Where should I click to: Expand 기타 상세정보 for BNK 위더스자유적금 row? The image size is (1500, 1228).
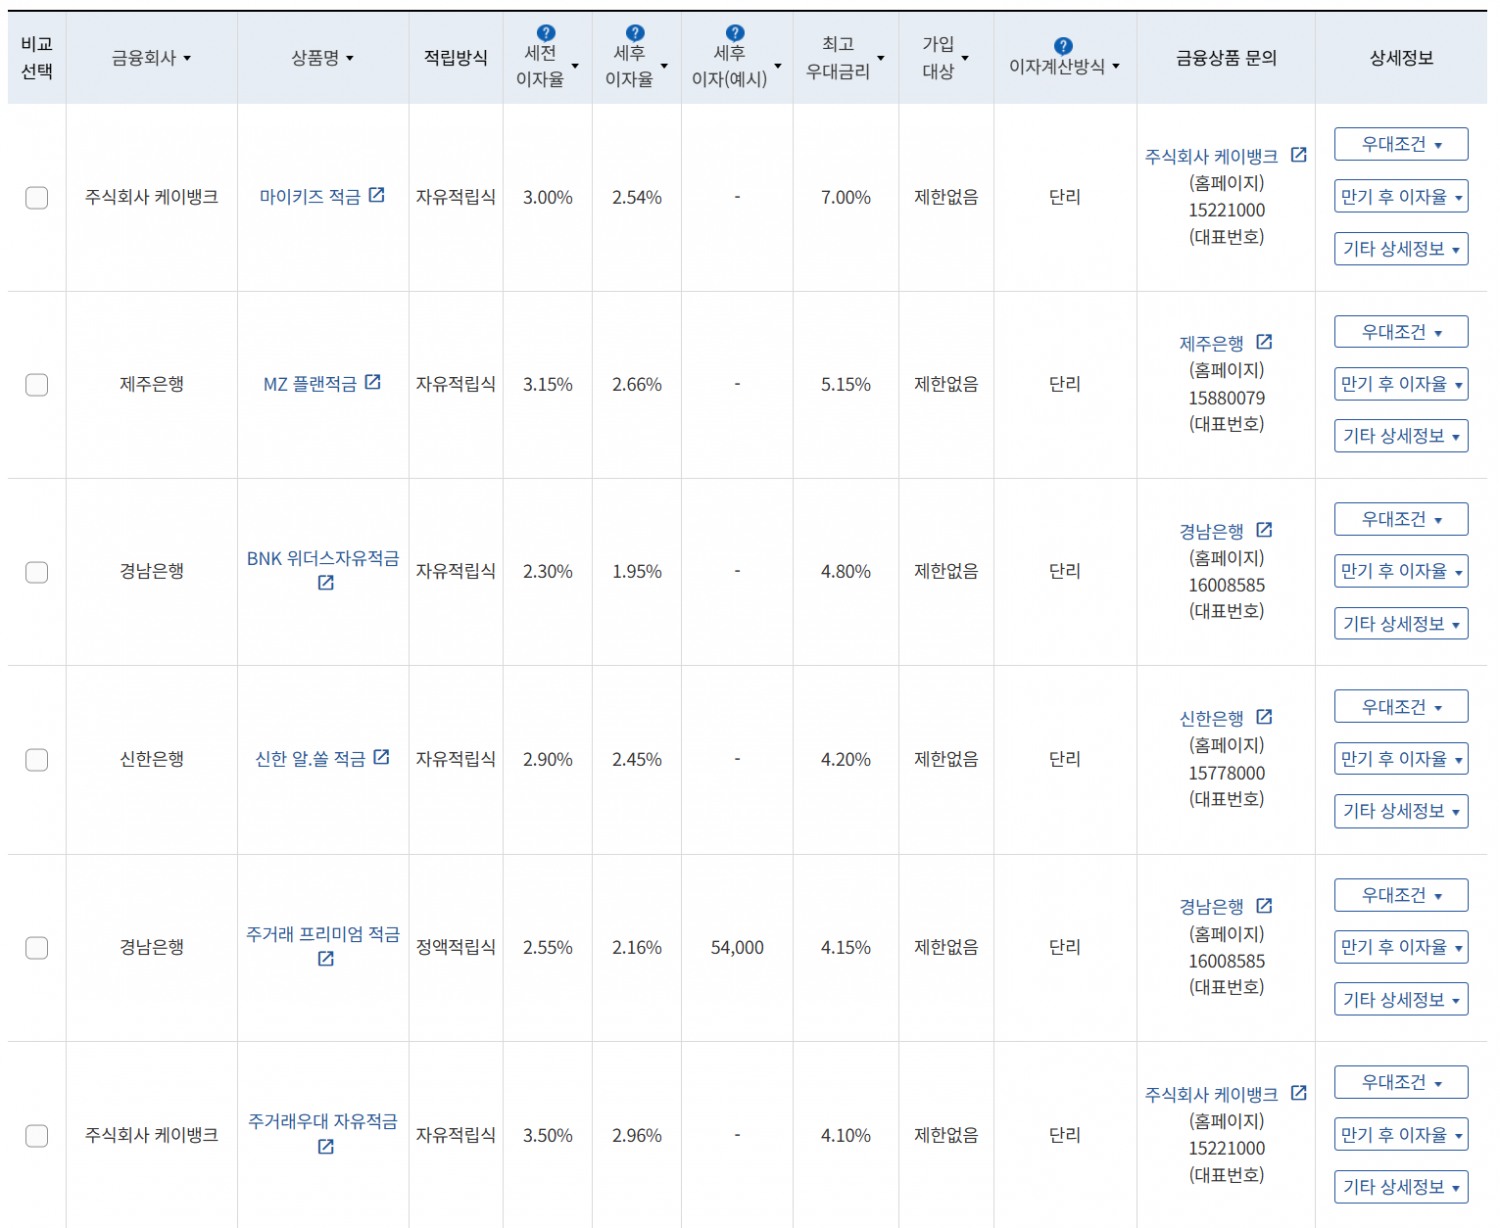[1401, 624]
